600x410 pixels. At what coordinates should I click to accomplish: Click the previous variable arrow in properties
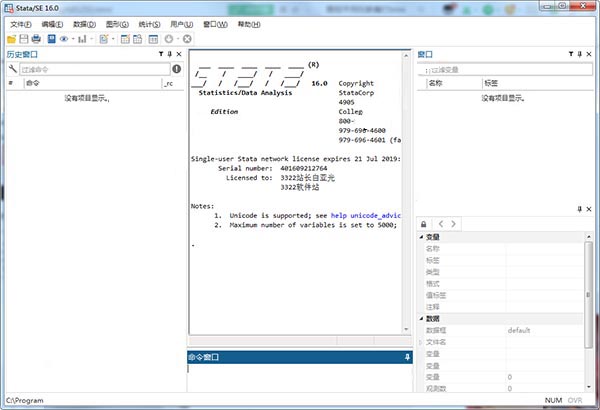click(441, 223)
